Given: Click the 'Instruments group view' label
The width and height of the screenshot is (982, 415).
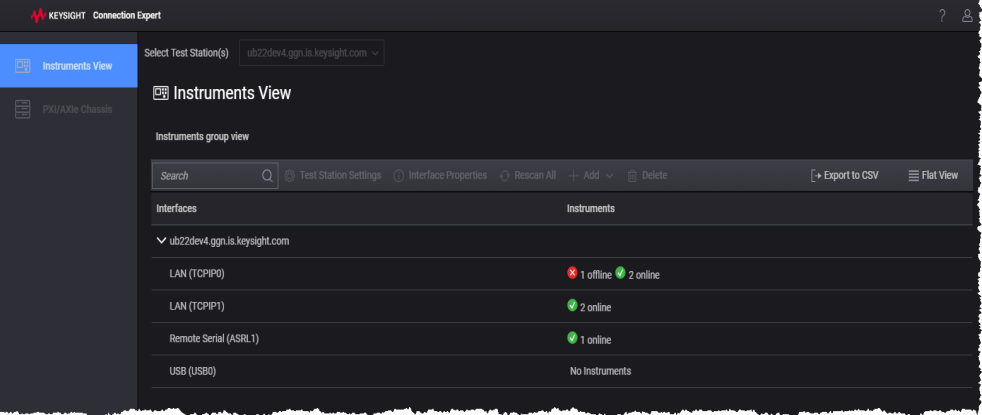Looking at the screenshot, I should (202, 136).
